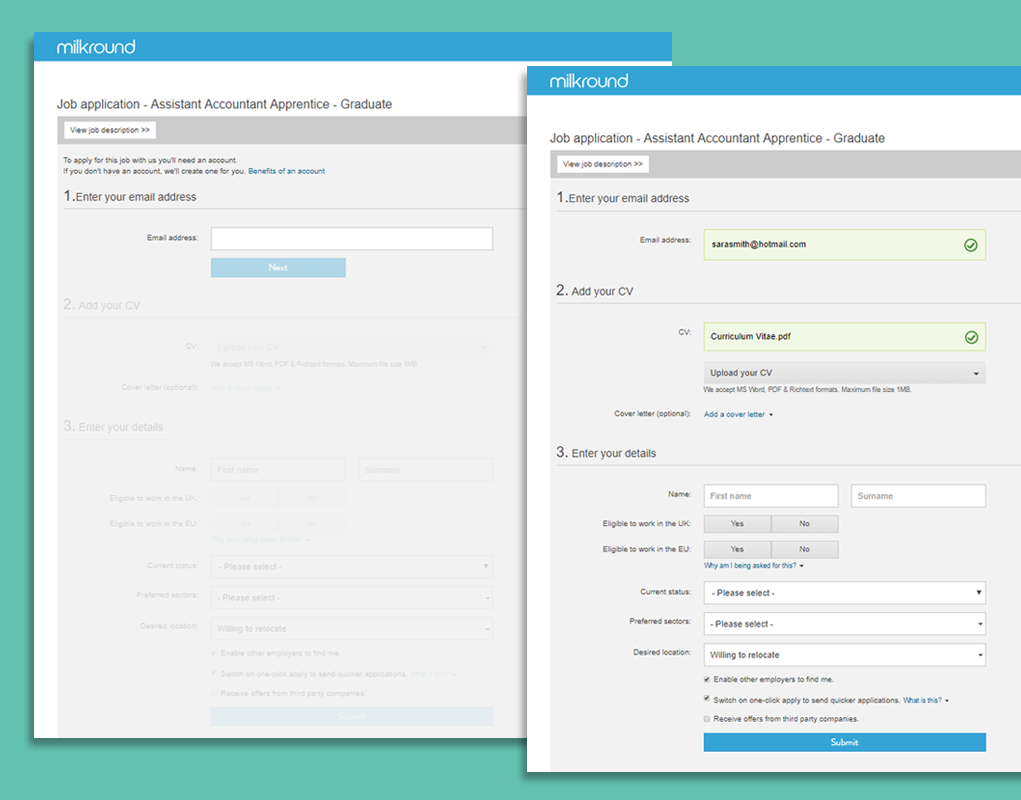
Task: Open the Benefits of an account link
Action: coord(286,171)
